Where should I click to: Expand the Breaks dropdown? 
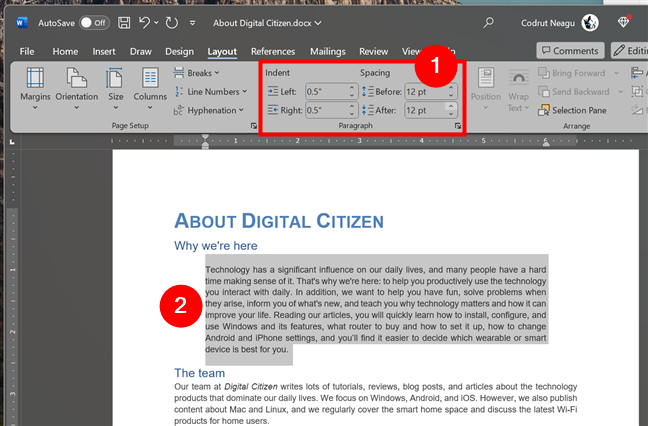click(197, 73)
